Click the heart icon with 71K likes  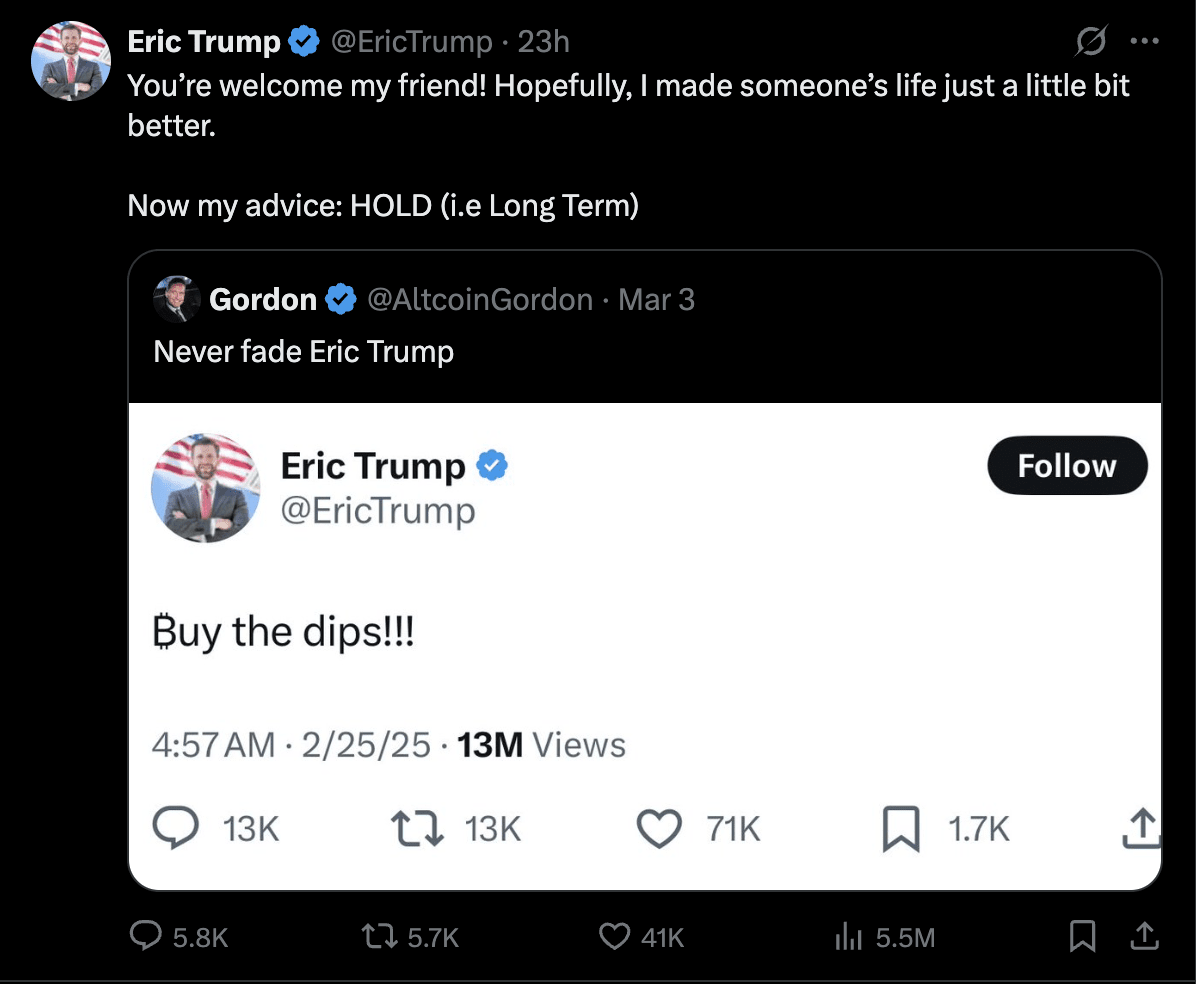(x=659, y=828)
